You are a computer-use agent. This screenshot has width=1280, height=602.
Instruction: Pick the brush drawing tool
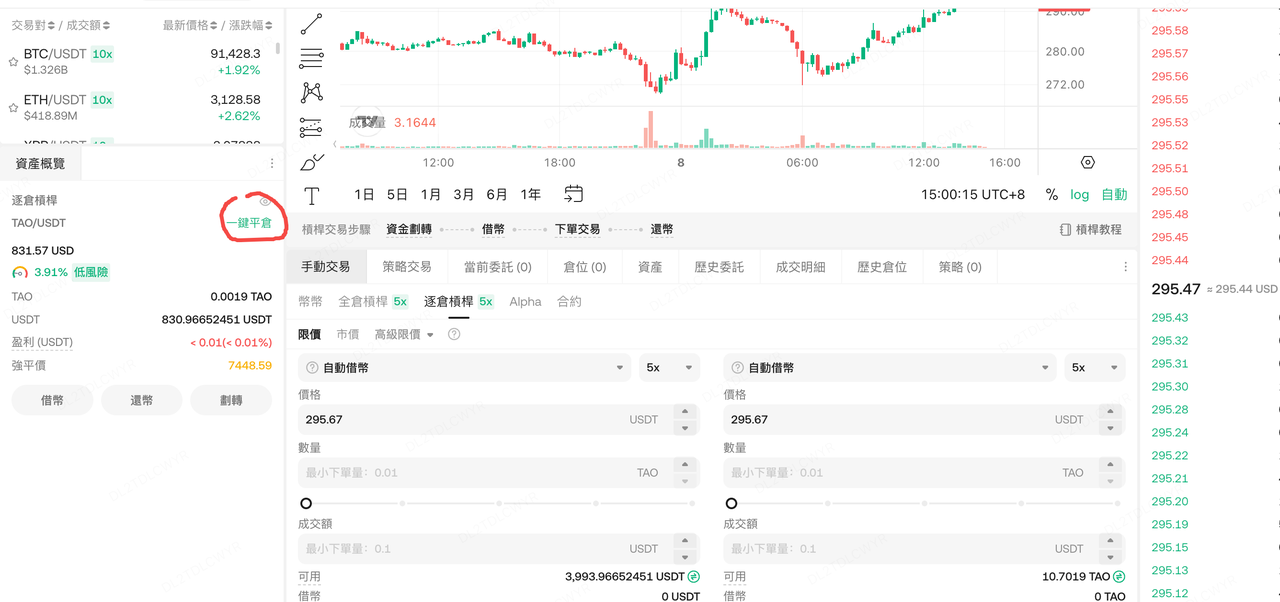click(312, 161)
